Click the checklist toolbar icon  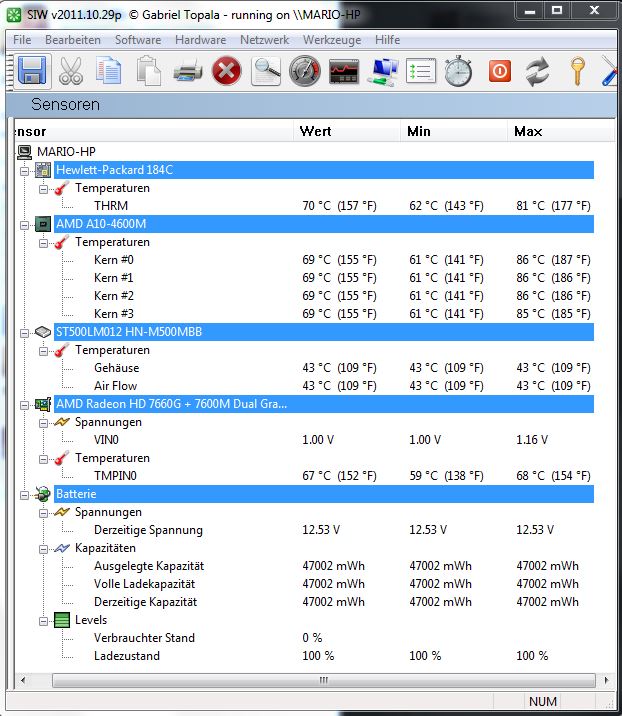point(421,71)
